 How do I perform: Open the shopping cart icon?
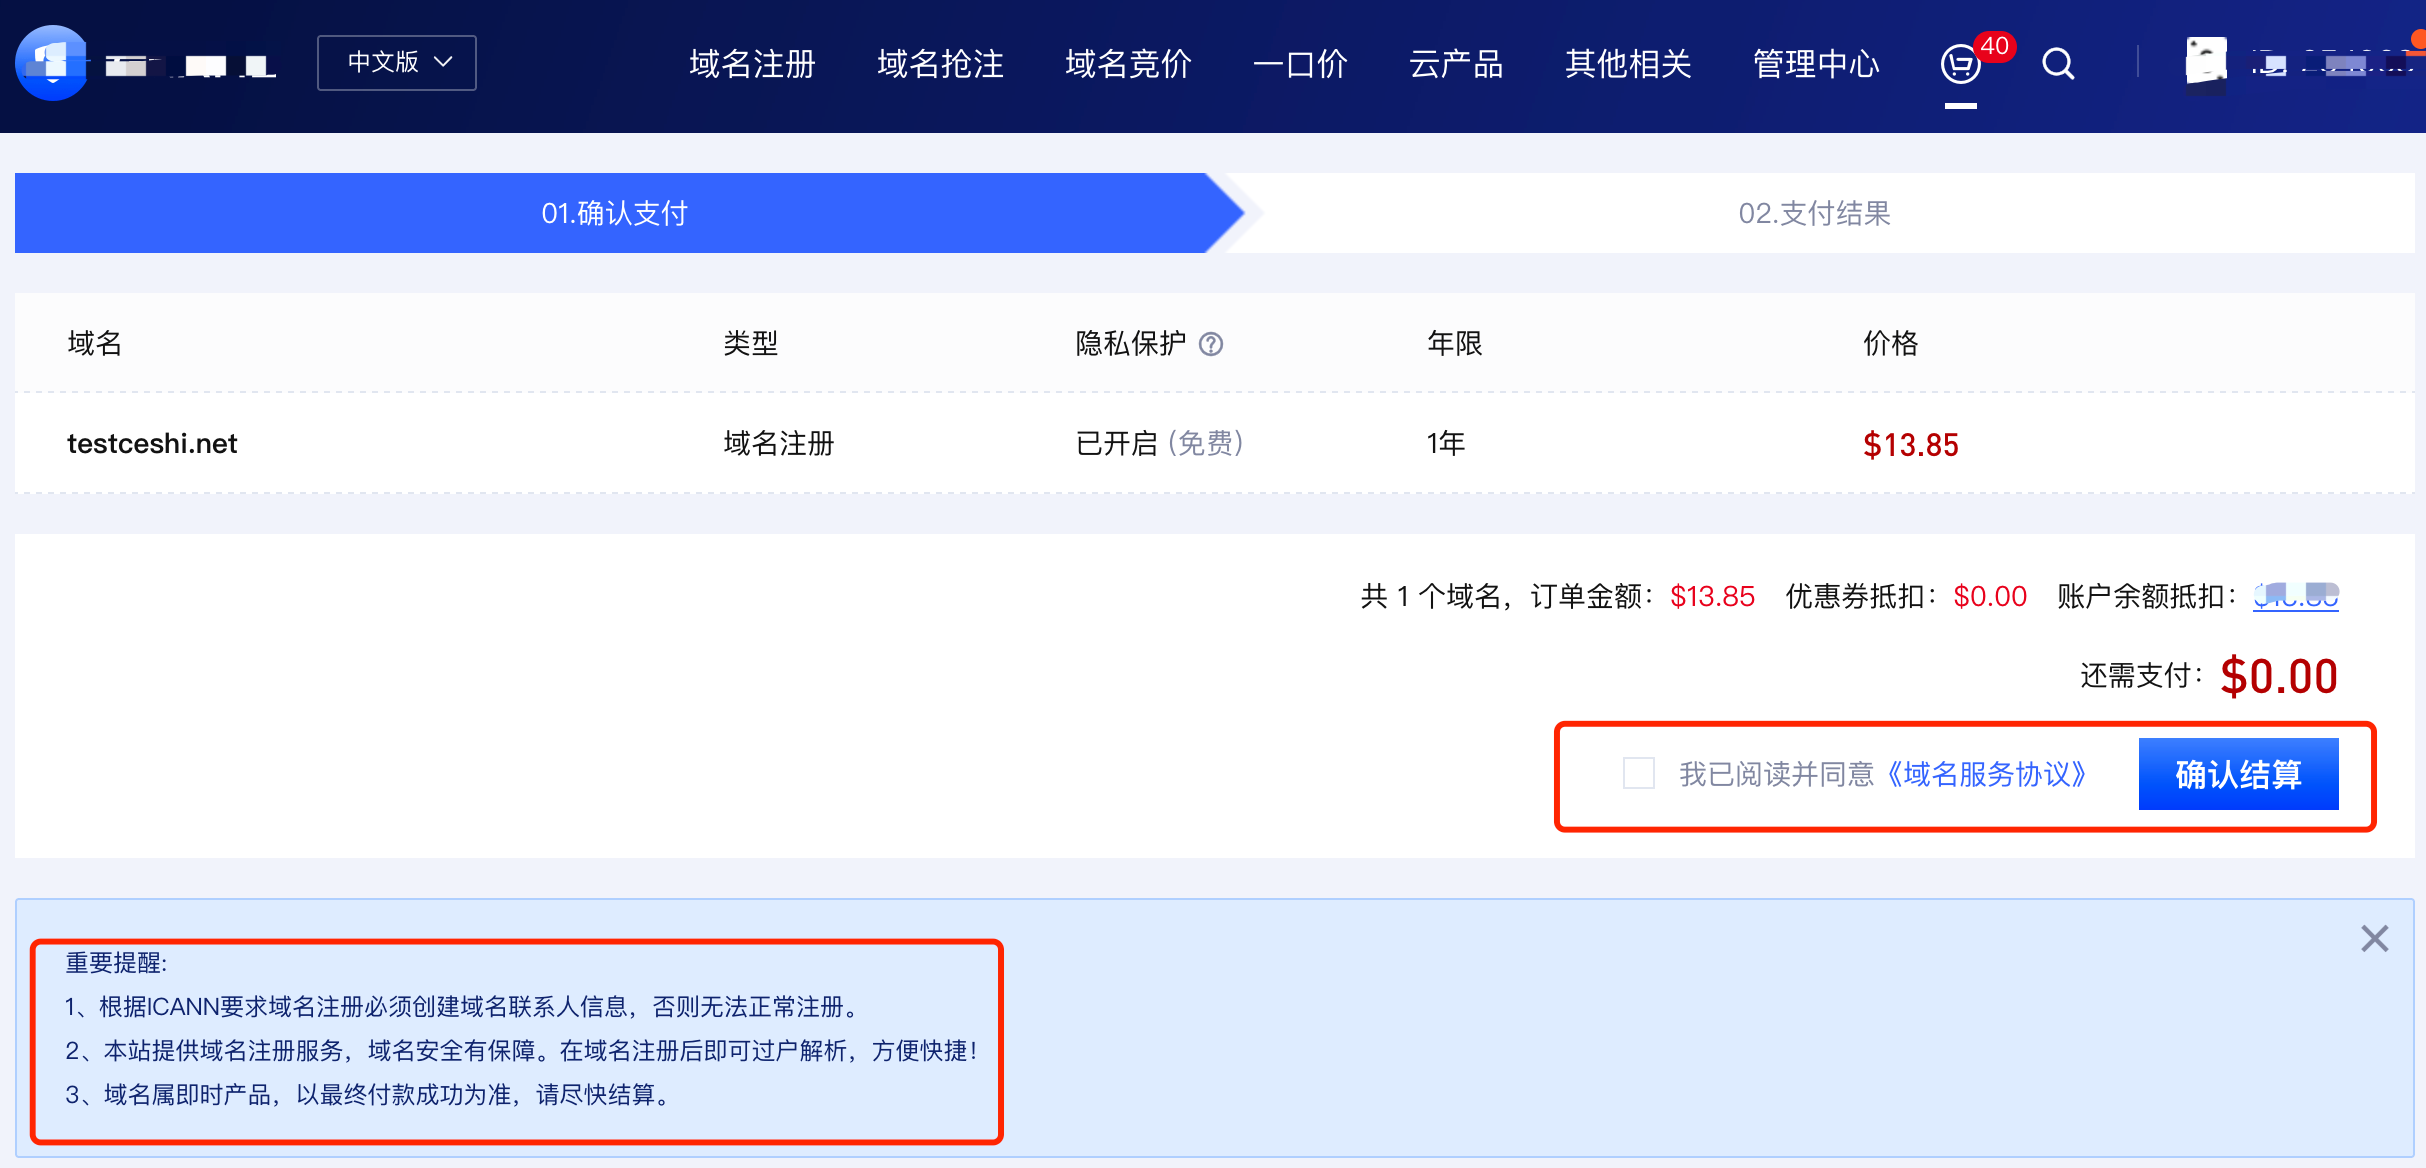click(x=1960, y=65)
